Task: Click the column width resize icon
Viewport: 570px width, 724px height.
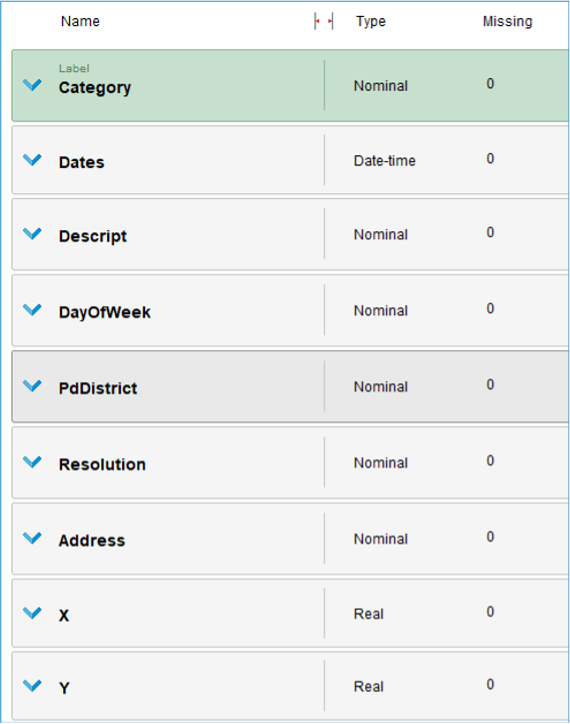Action: click(x=323, y=21)
